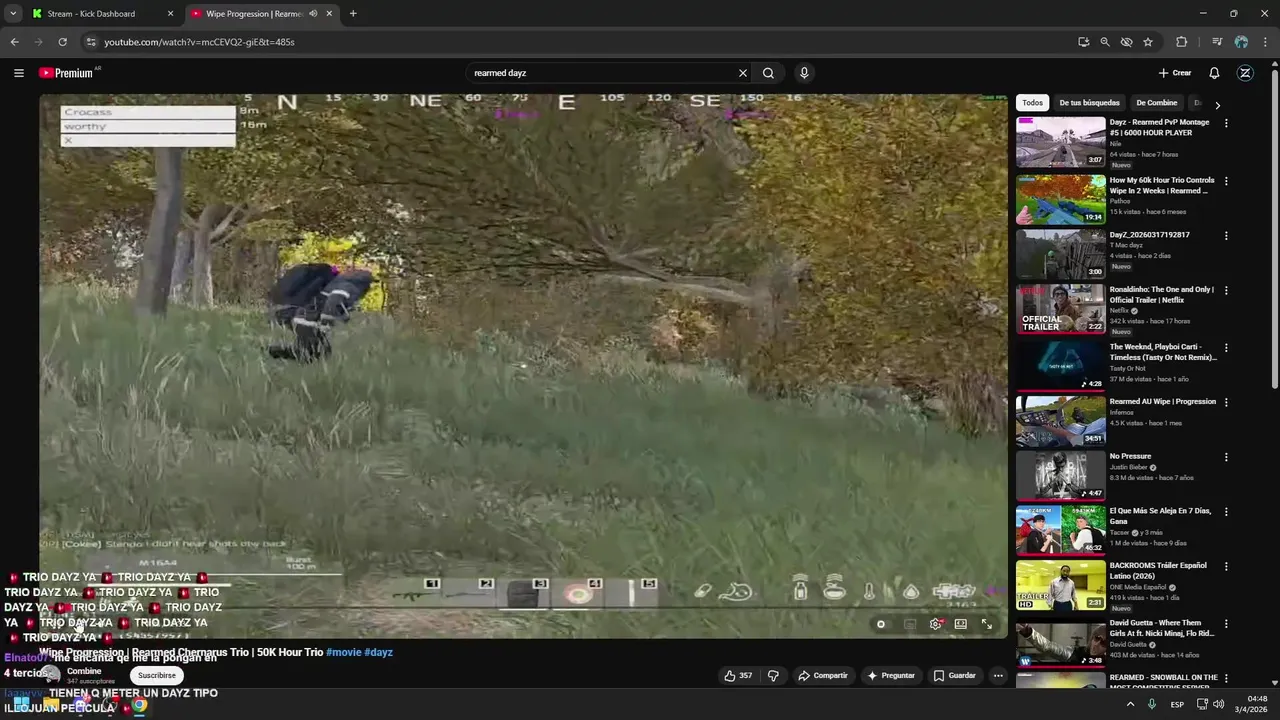This screenshot has height=720, width=1280.
Task: Open options menu for El Que Más Se Aleja
Action: point(1226,512)
